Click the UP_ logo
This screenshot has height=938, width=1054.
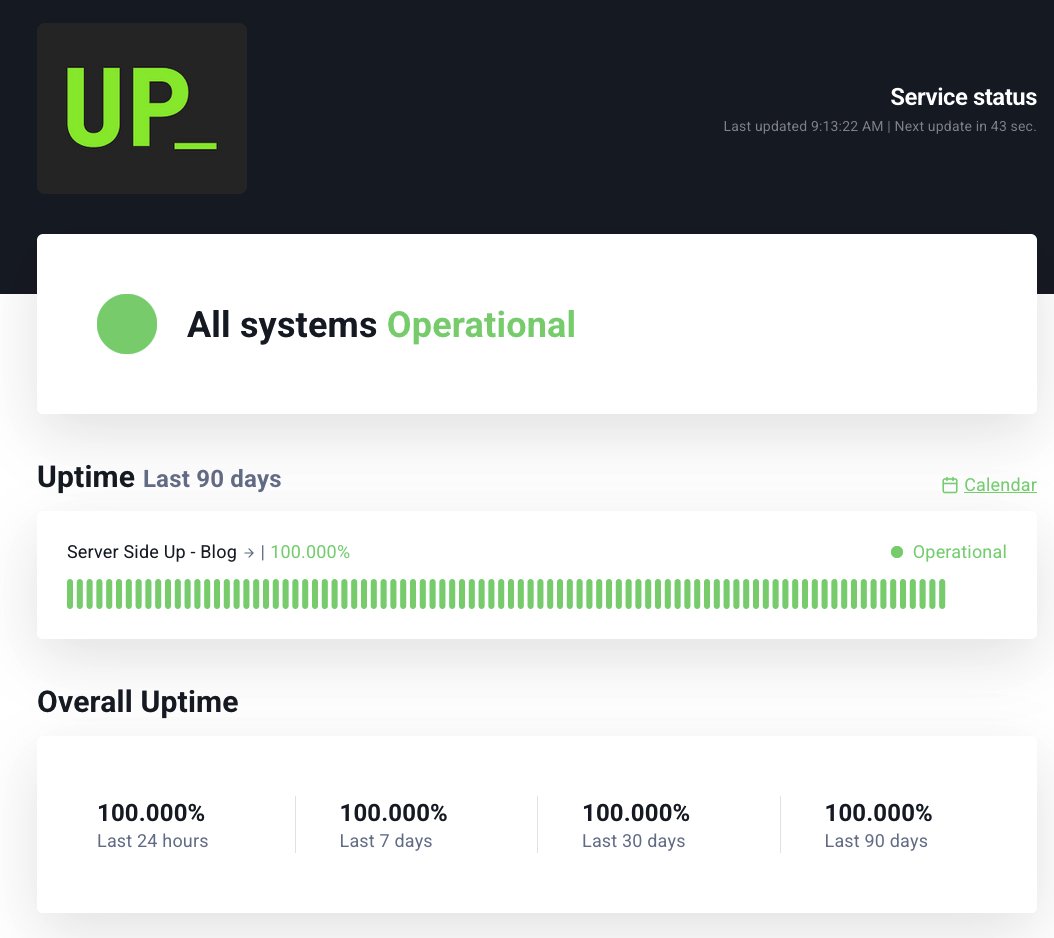tap(142, 108)
